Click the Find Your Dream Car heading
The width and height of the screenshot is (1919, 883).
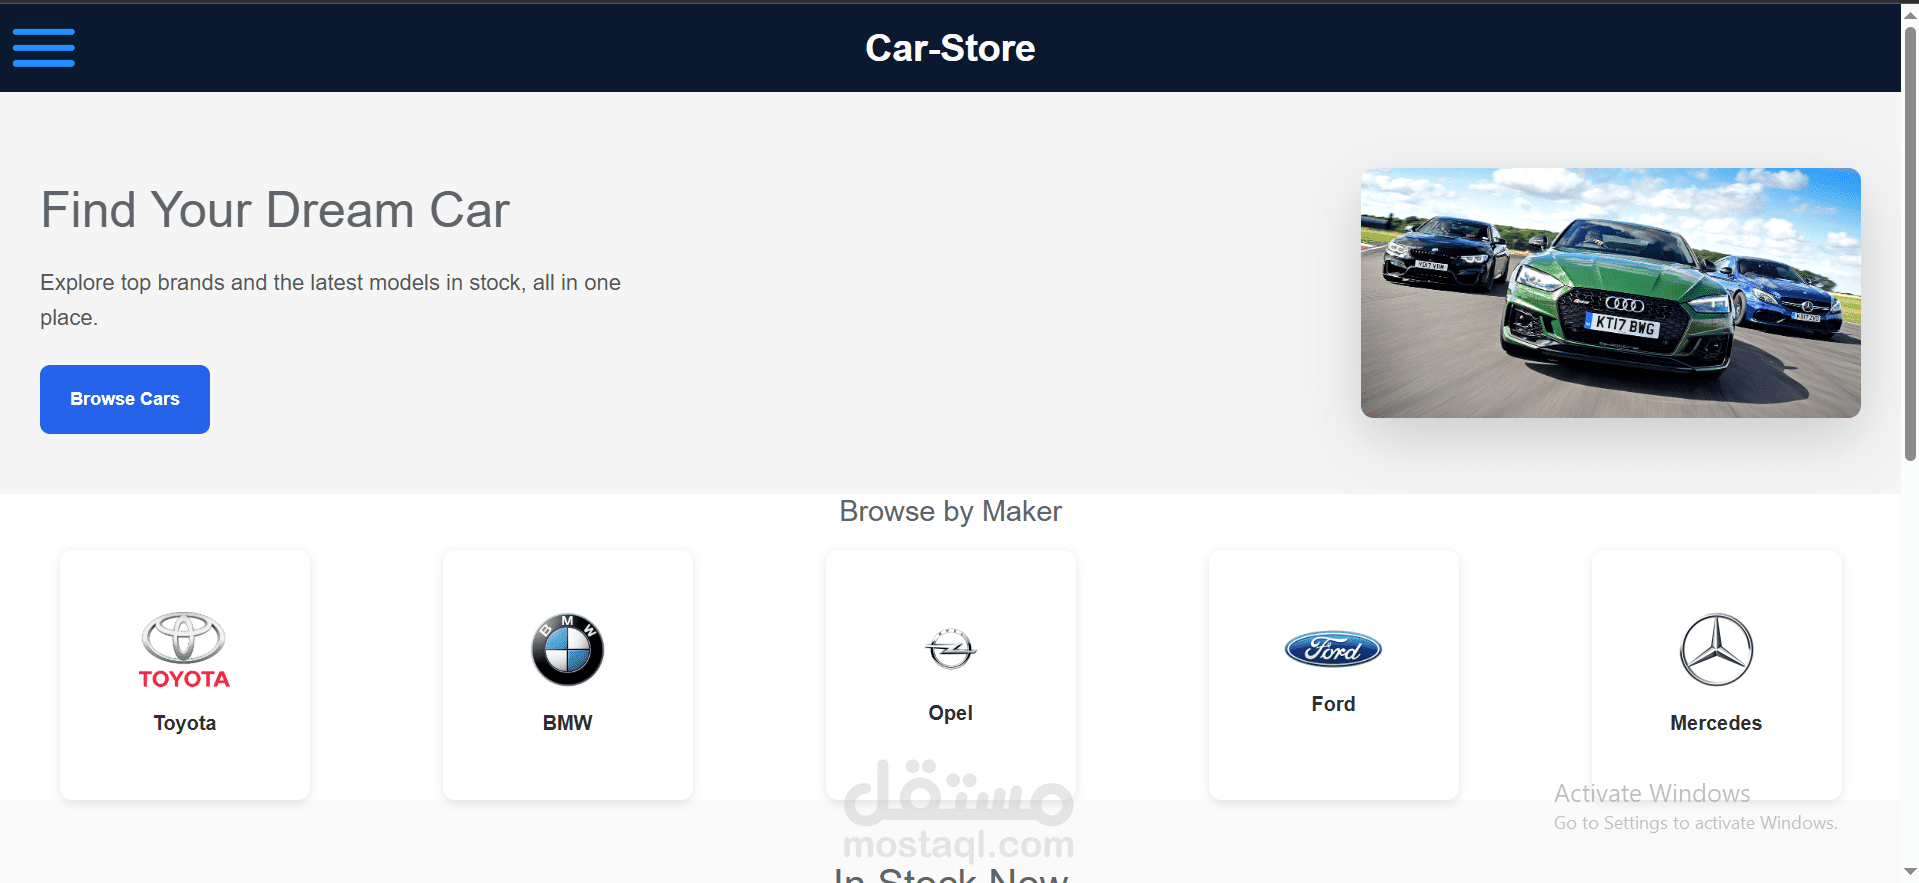click(275, 210)
